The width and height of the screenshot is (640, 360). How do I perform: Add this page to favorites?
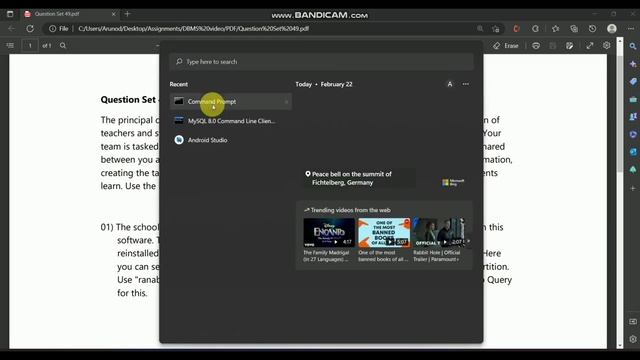coord(496,29)
